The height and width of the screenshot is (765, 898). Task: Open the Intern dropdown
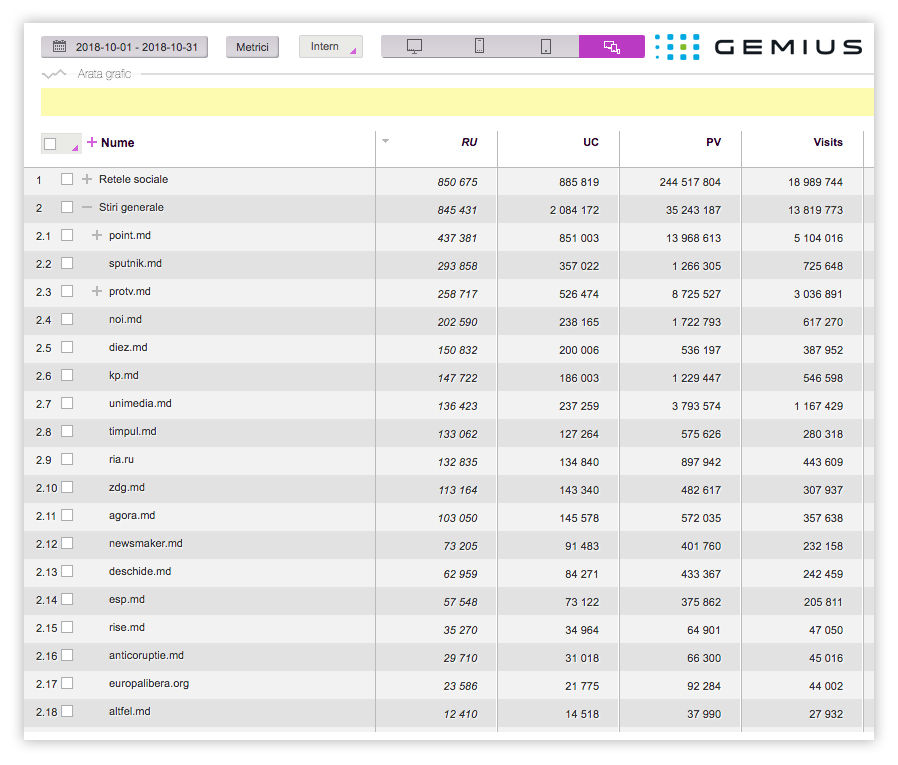330,46
